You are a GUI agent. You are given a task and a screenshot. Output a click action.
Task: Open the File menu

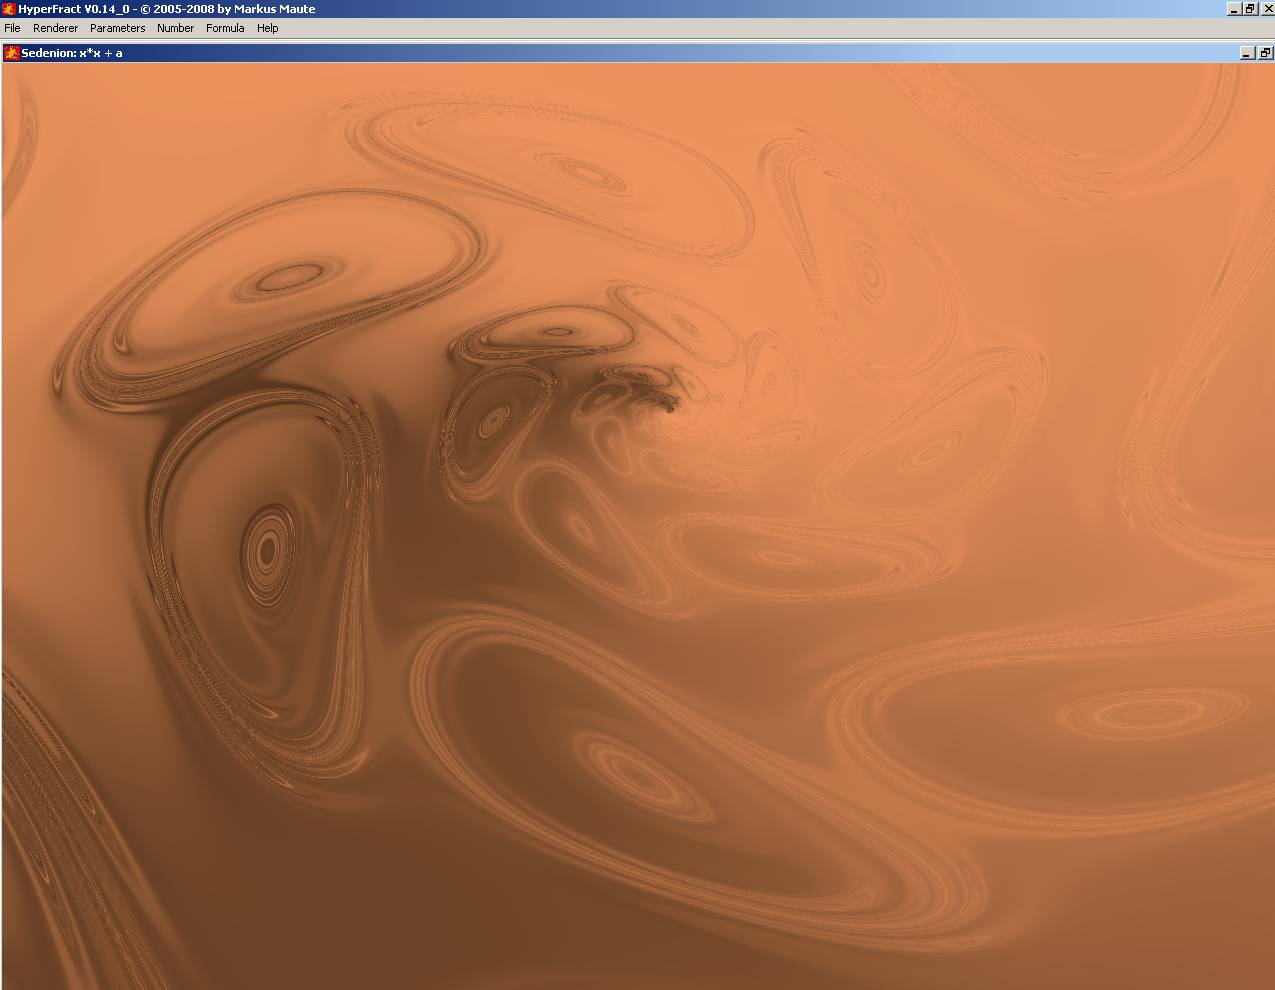pyautogui.click(x=12, y=28)
